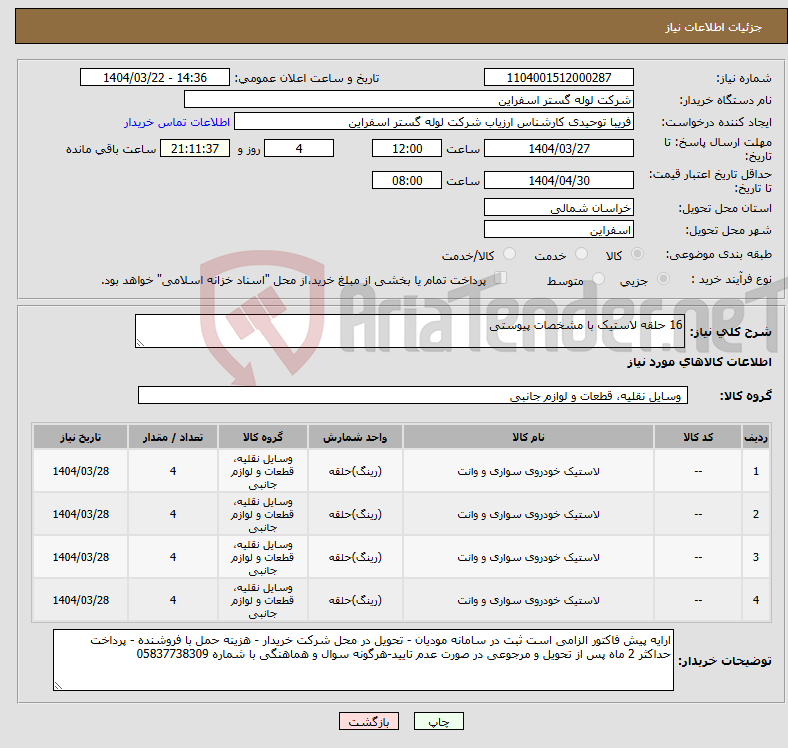Click item name in row 2
Screen dimensions: 788x748
[528, 514]
